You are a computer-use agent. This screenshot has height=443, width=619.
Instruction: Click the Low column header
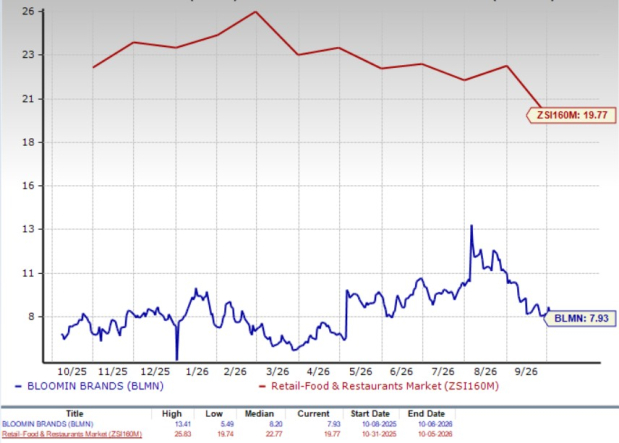[214, 414]
